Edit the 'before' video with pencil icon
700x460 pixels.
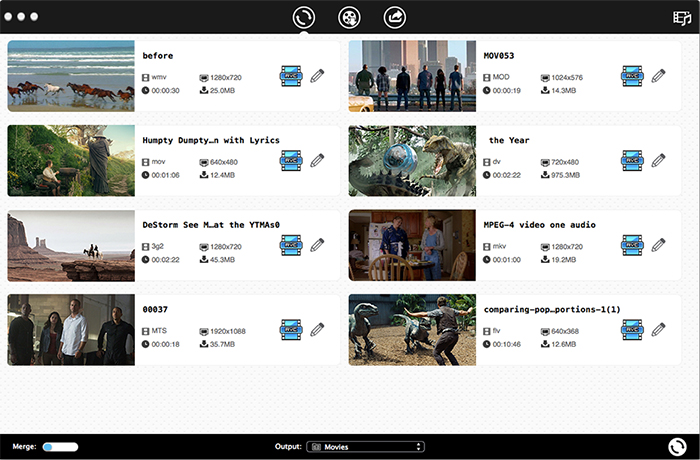317,76
